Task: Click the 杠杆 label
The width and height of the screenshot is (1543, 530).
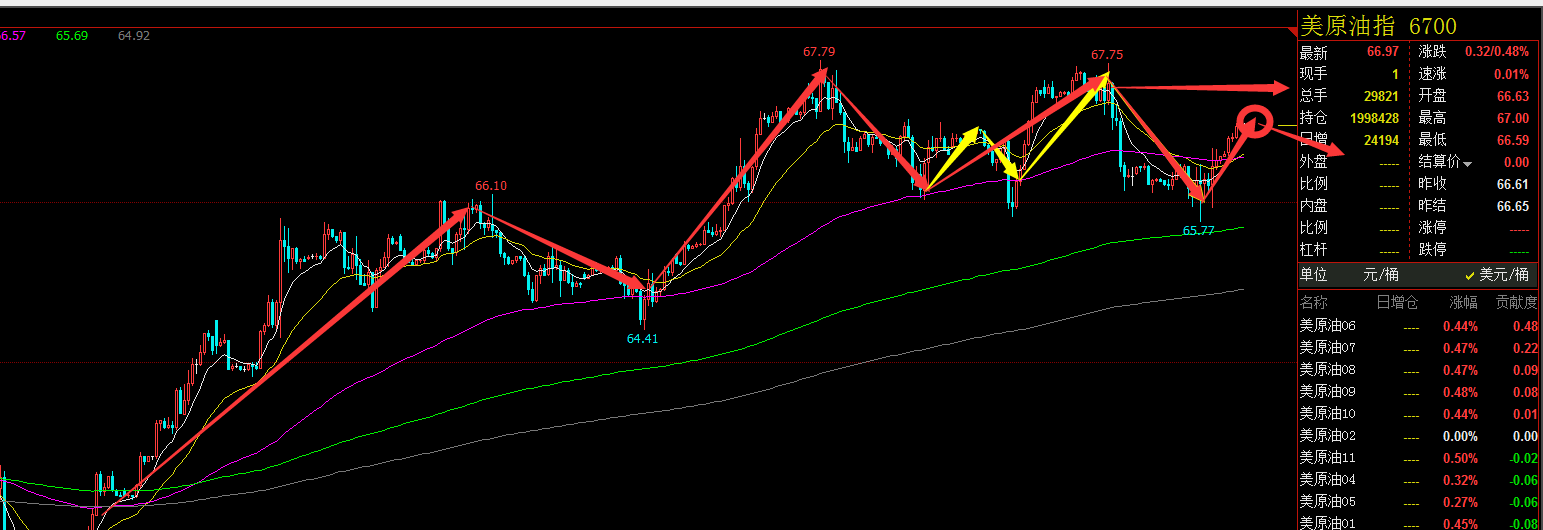Action: [x=1314, y=250]
